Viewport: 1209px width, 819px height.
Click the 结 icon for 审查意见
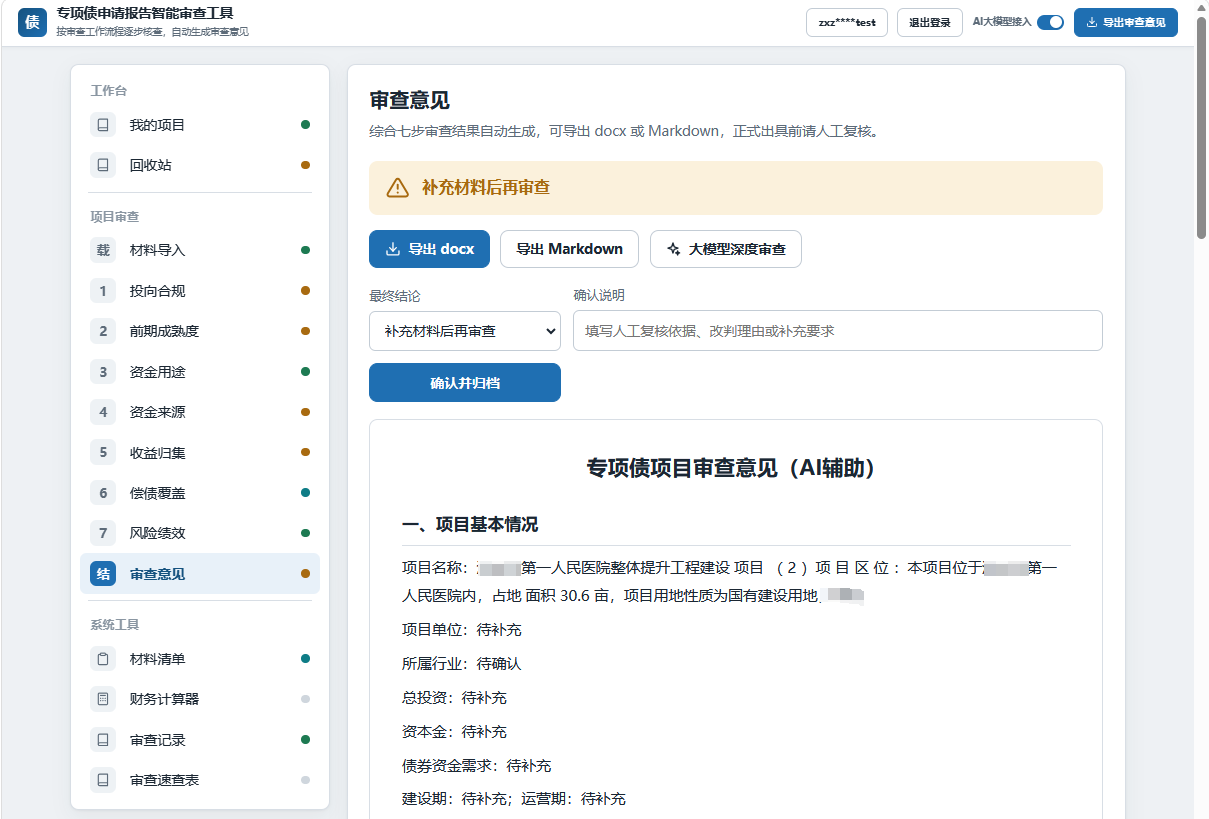pos(103,574)
